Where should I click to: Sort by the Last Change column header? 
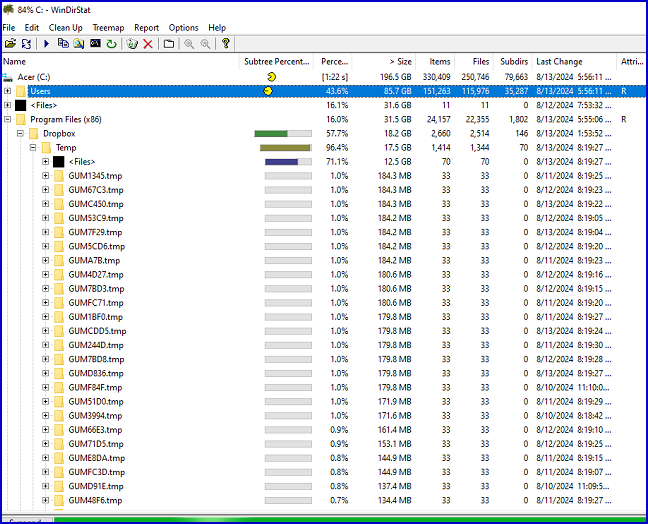point(559,62)
